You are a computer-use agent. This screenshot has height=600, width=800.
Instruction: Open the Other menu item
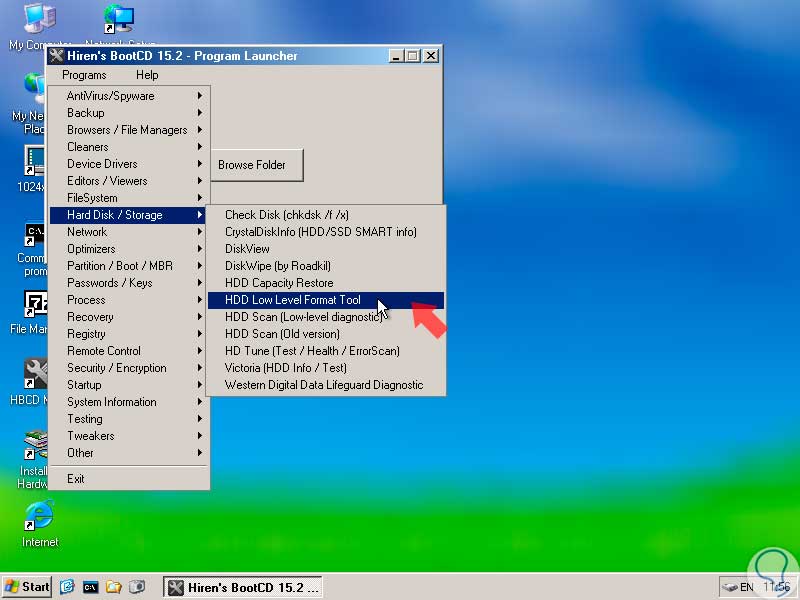(x=129, y=453)
